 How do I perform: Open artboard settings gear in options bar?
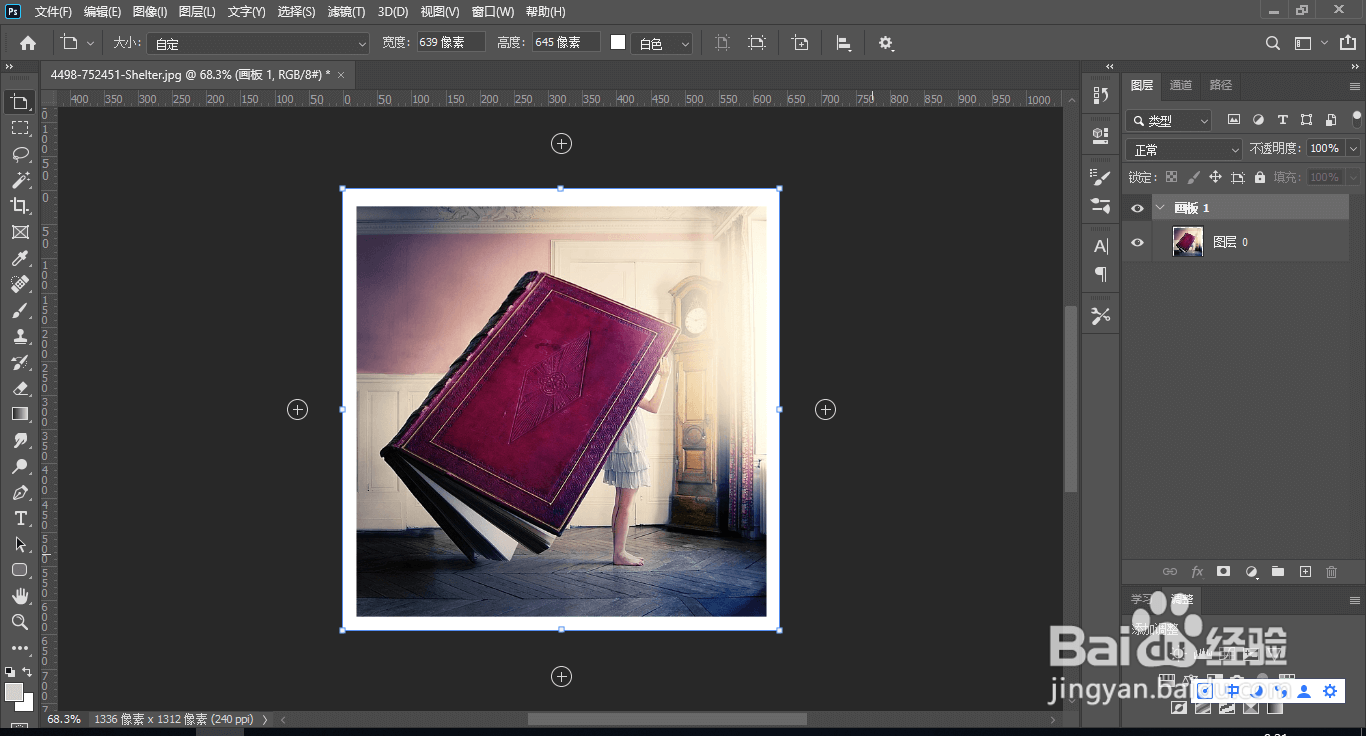tap(886, 43)
